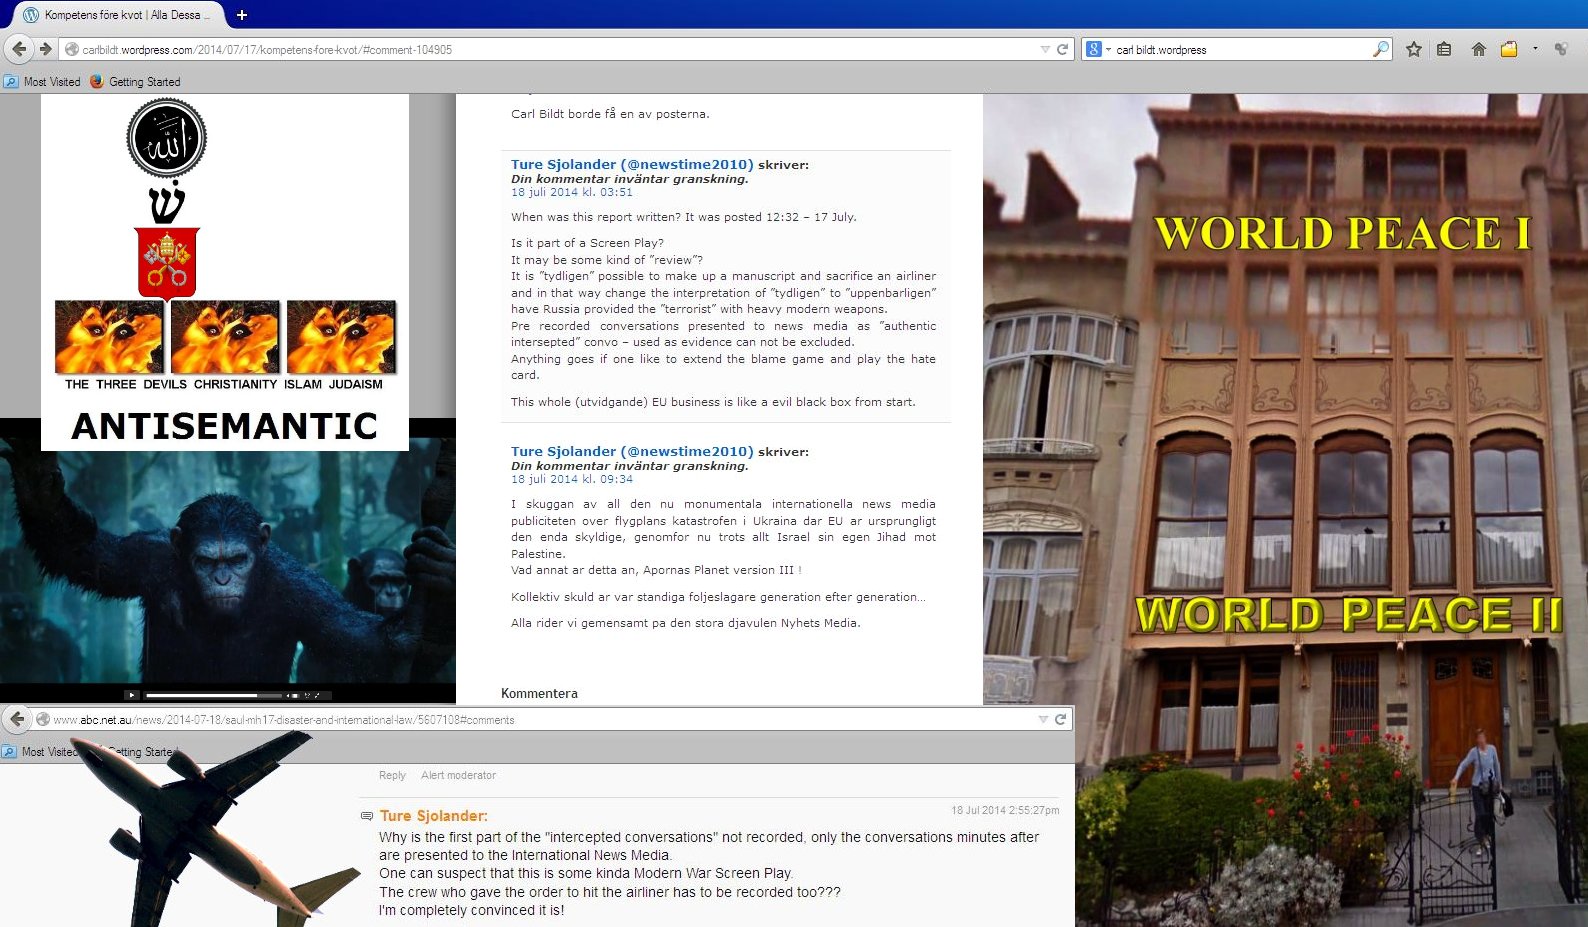This screenshot has height=927, width=1588.
Task: Click the 'WORLD PEACE I' caption
Action: [x=1343, y=233]
